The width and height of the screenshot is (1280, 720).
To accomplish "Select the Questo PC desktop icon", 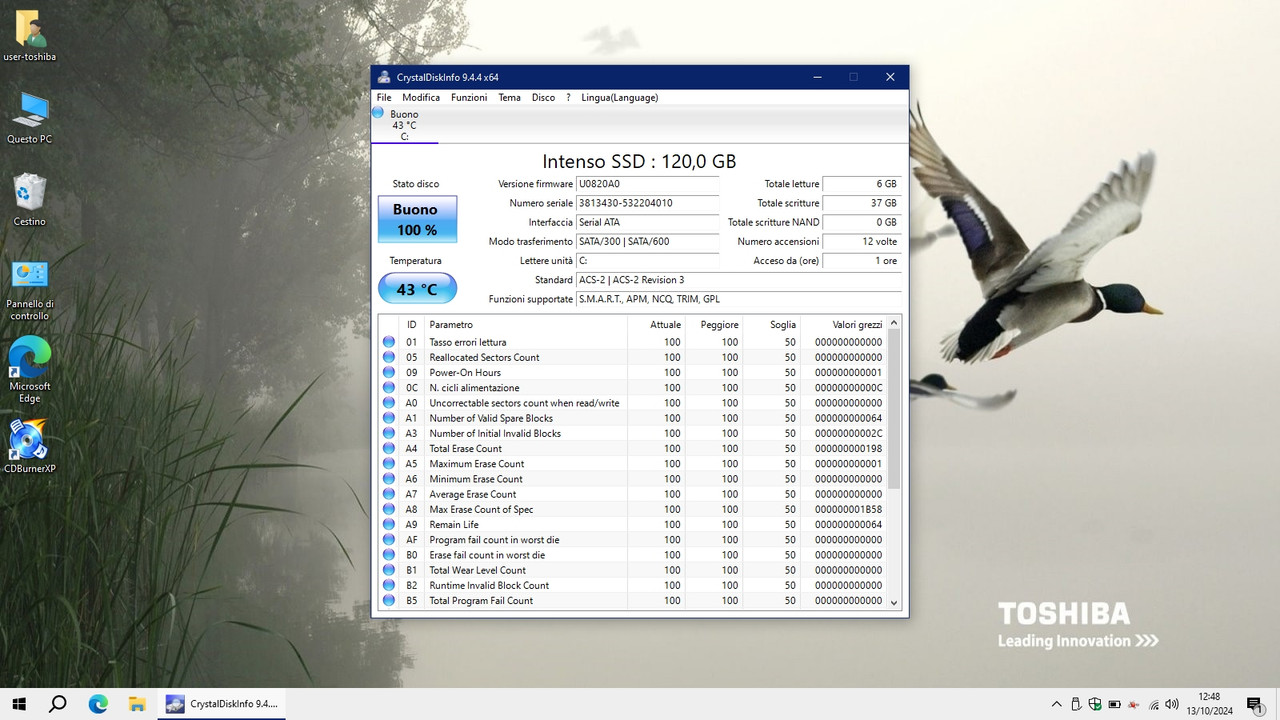I will pos(30,118).
